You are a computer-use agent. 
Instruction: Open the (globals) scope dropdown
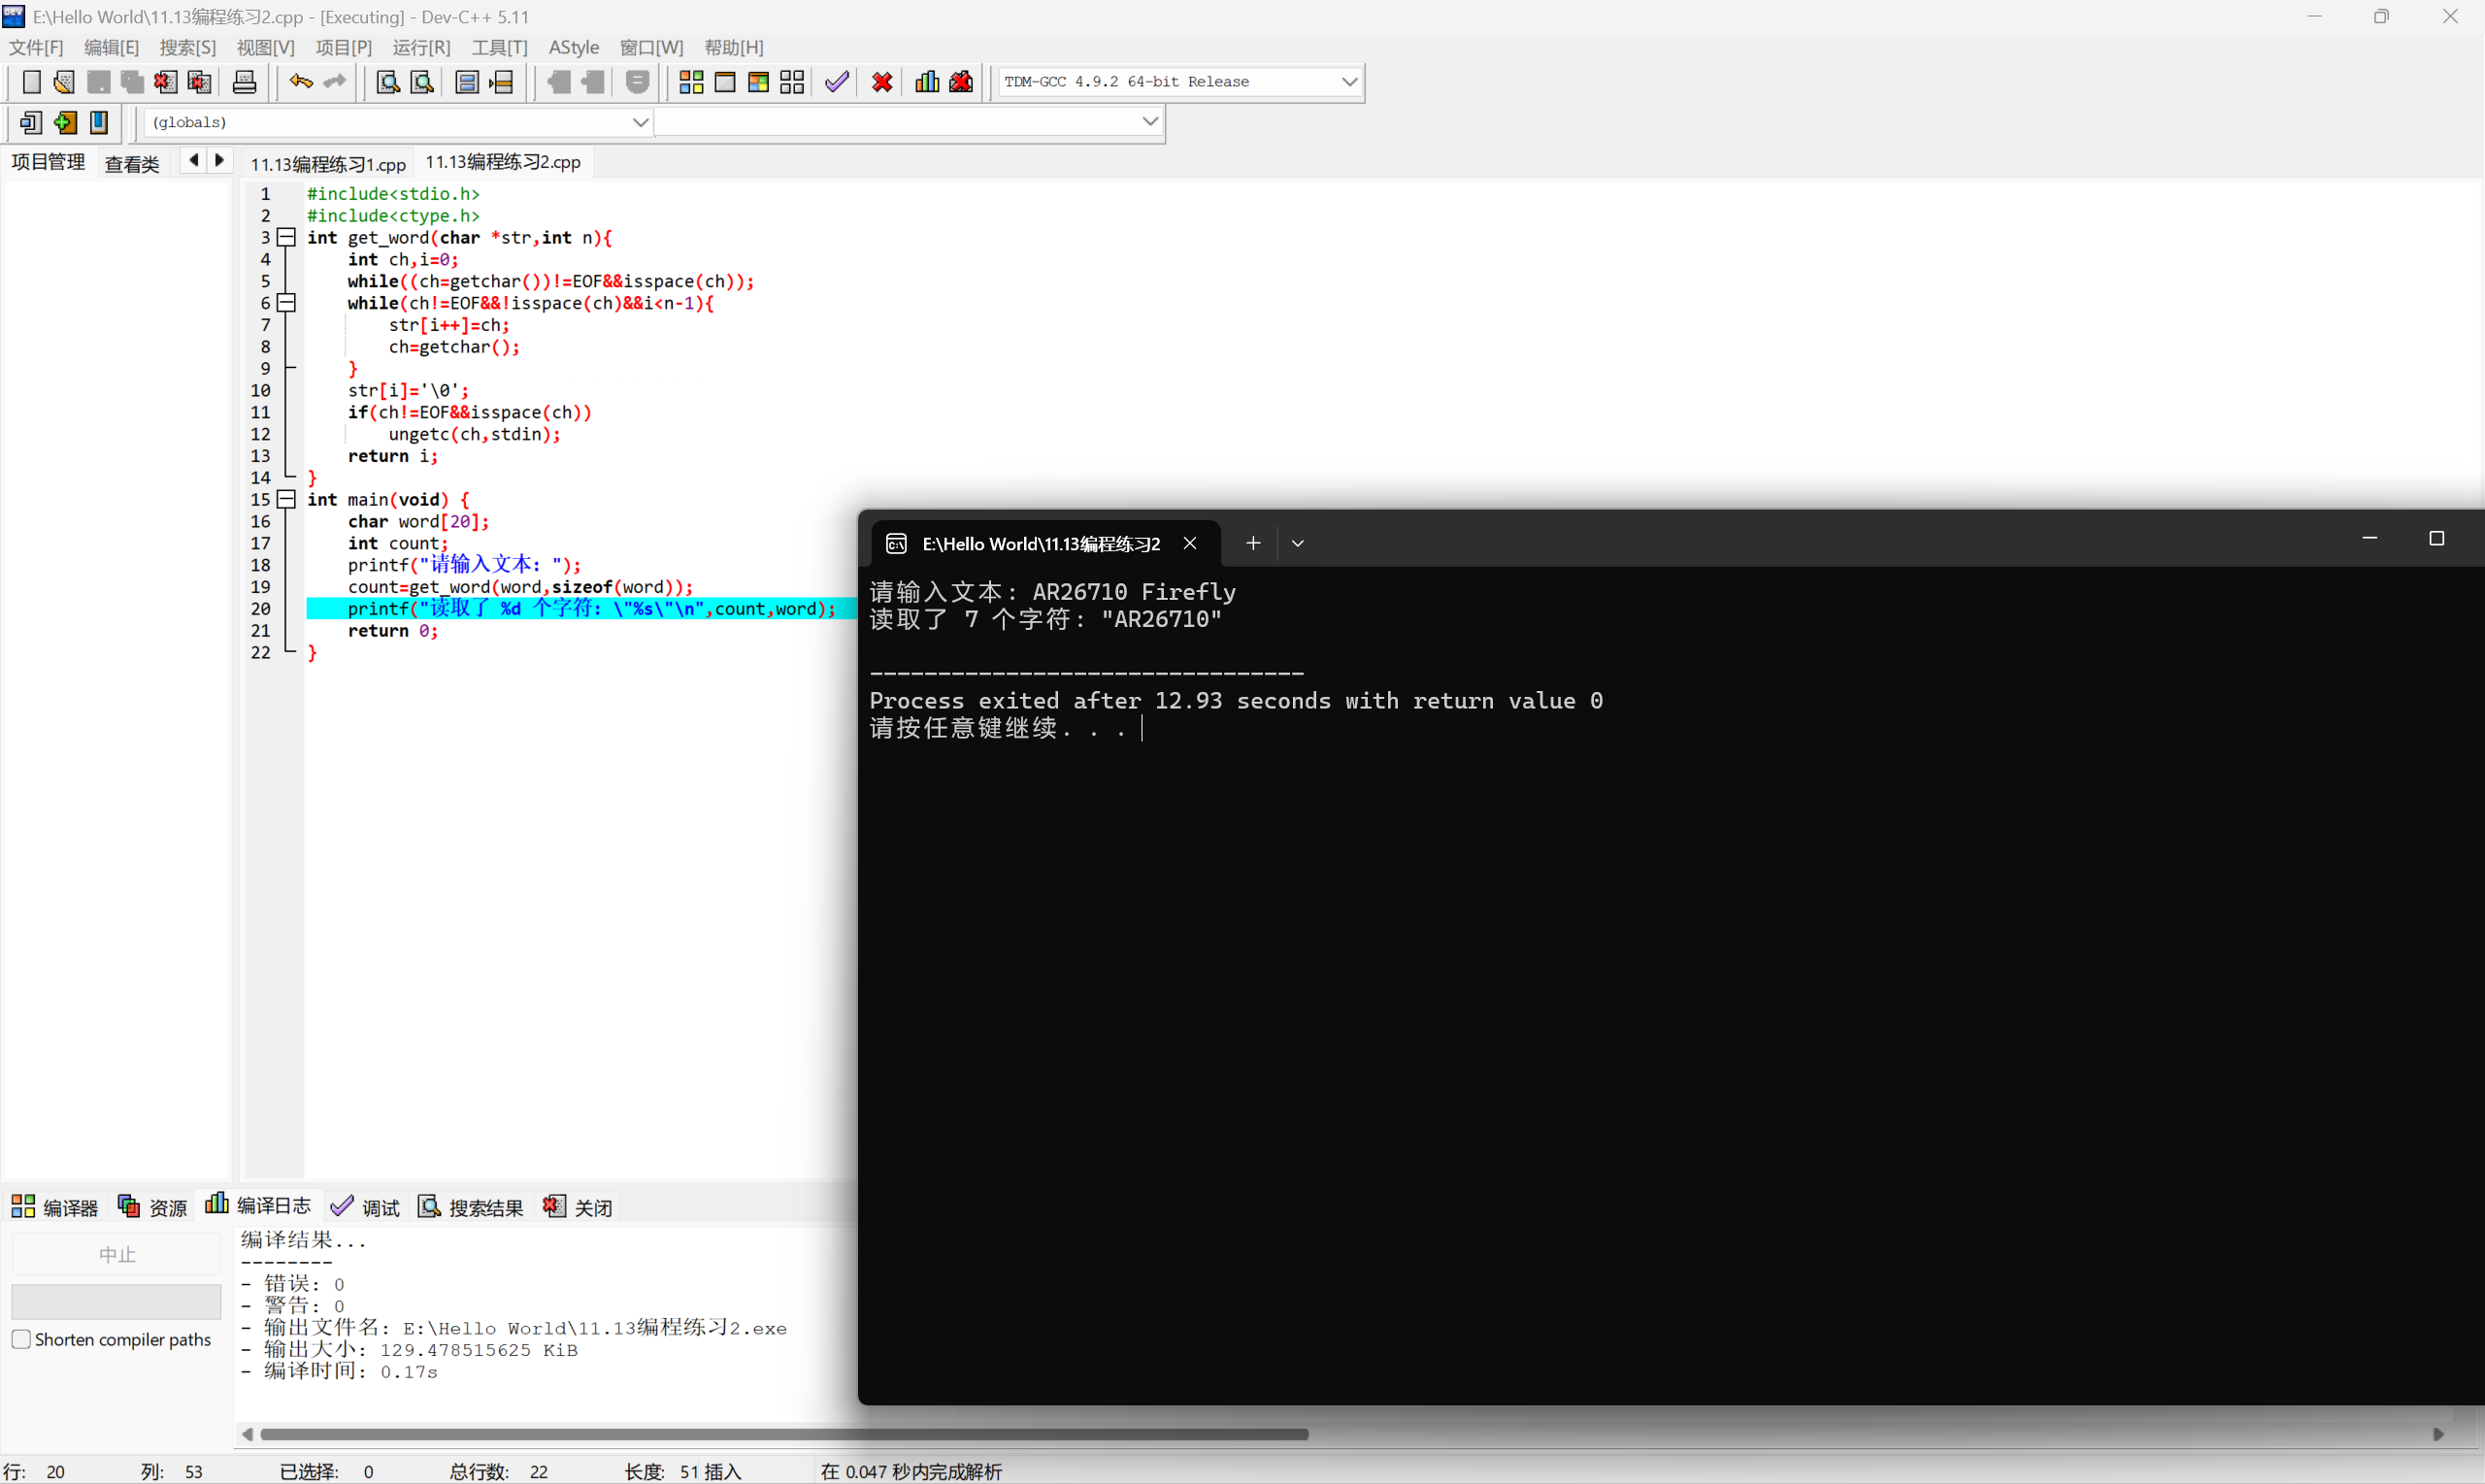coord(640,122)
